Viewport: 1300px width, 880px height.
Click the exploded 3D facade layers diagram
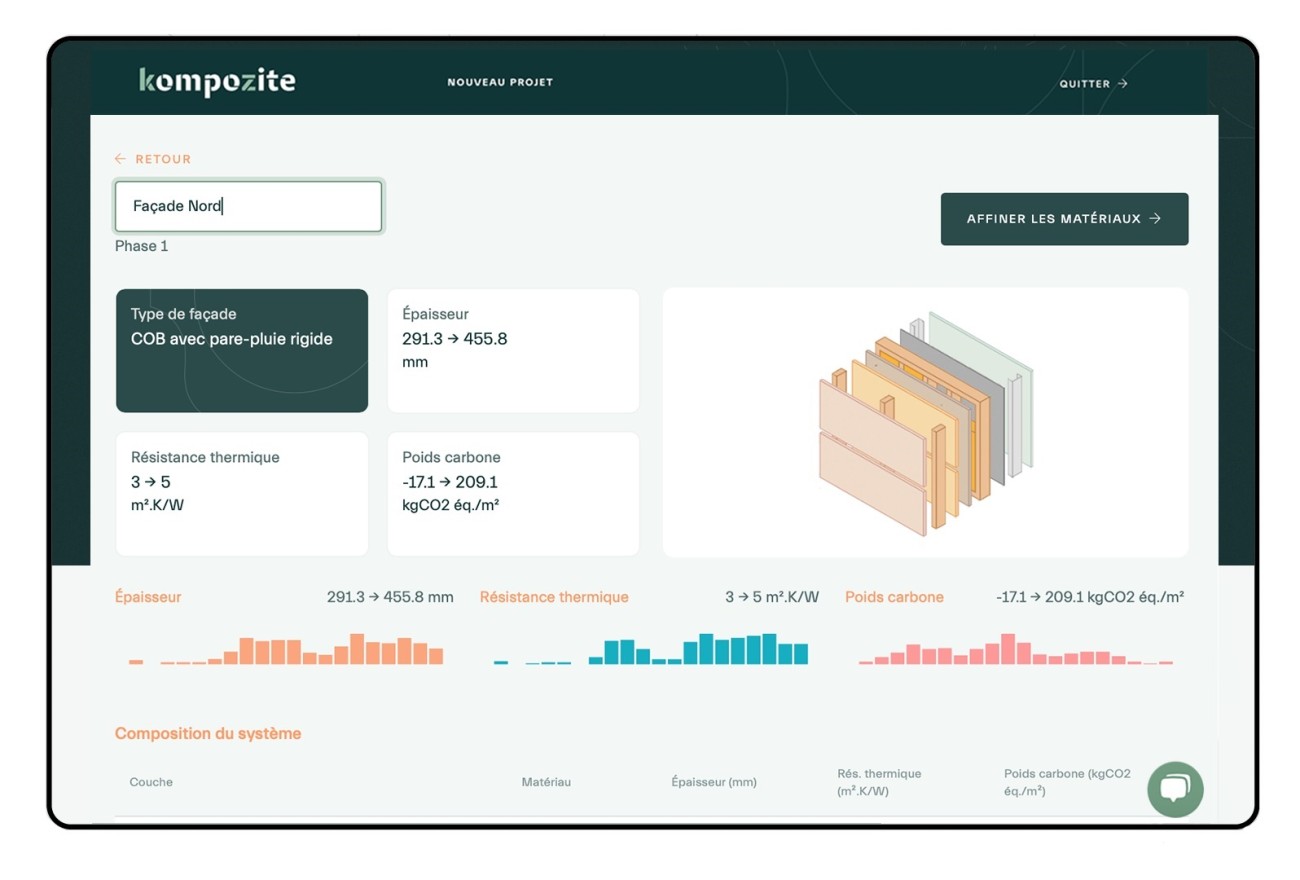925,420
